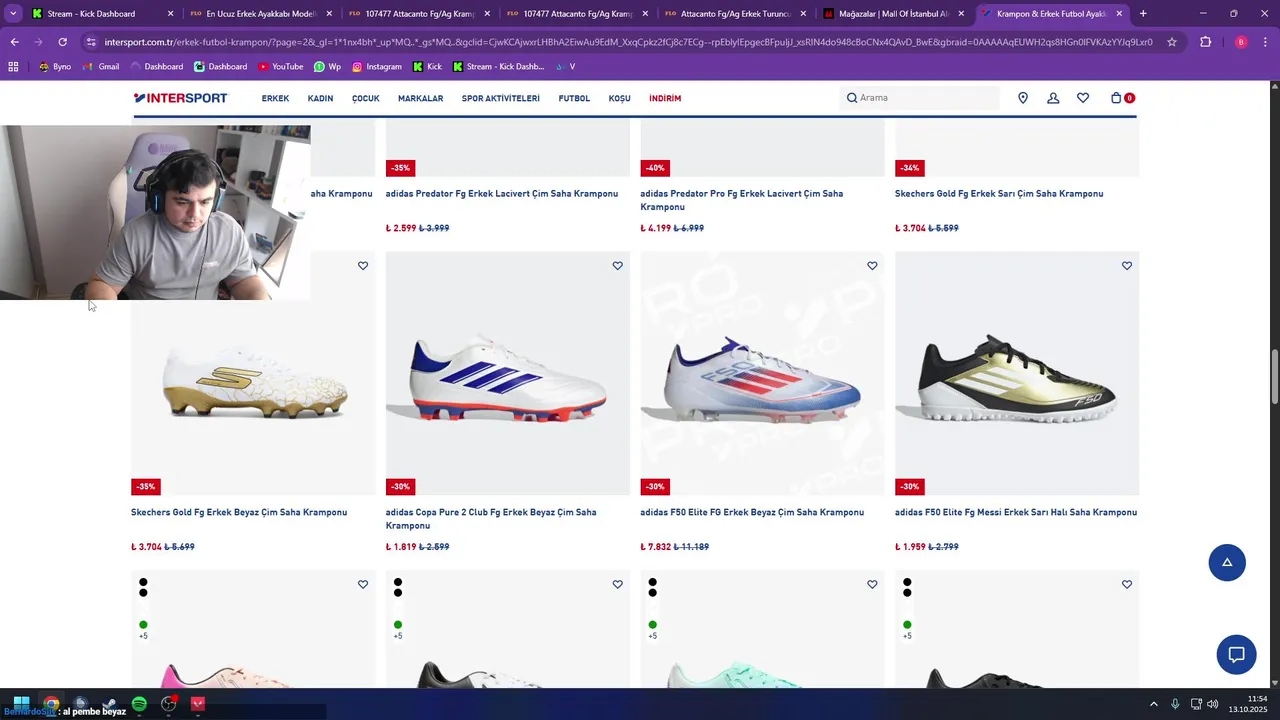Expand the KADIN navigation menu
Image resolution: width=1280 pixels, height=720 pixels.
[x=320, y=98]
